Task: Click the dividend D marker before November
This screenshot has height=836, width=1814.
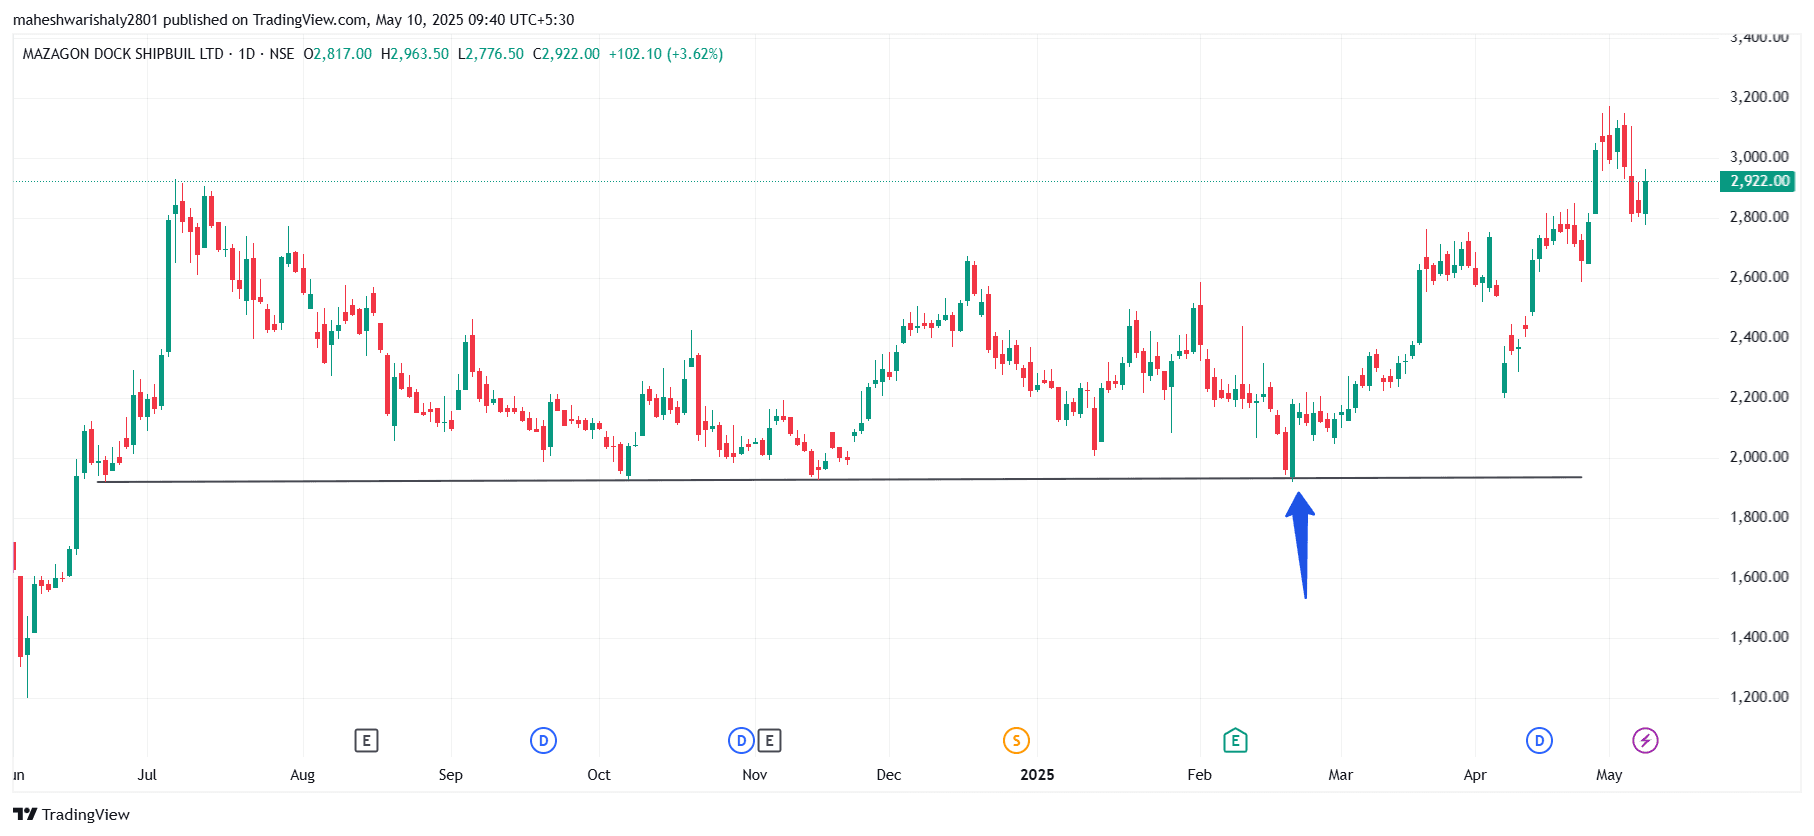Action: (741, 741)
